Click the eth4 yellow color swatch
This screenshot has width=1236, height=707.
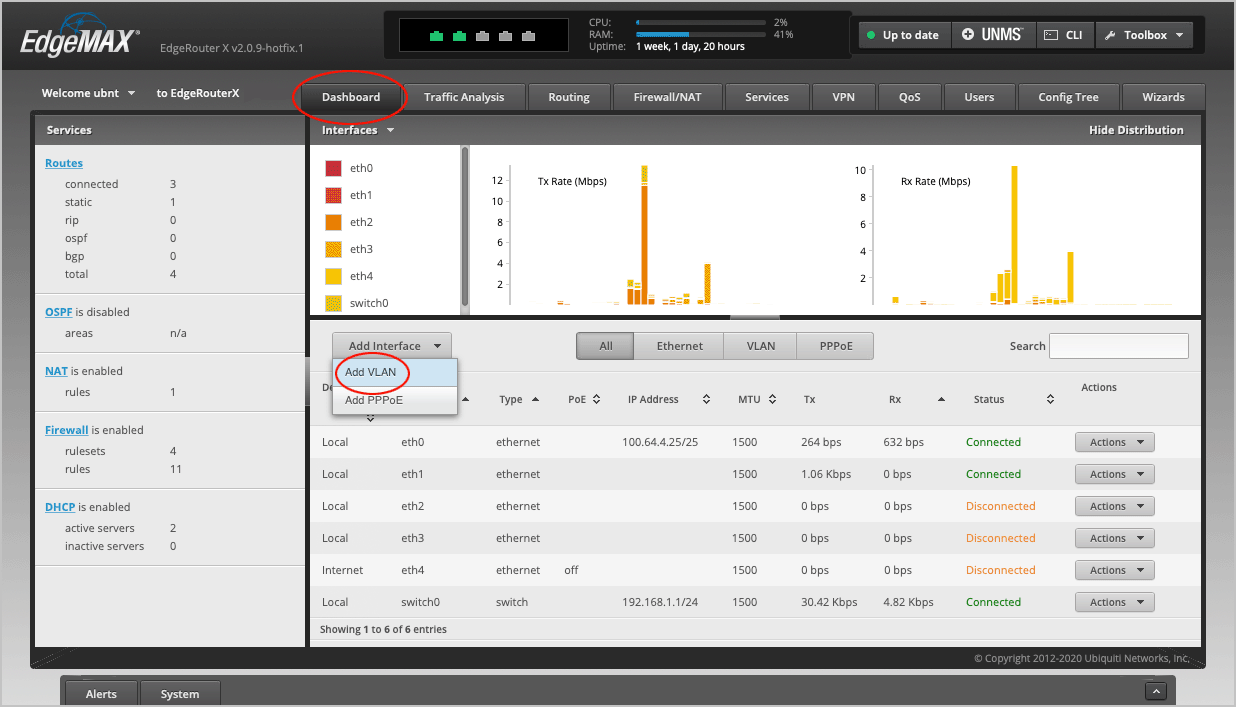point(334,276)
